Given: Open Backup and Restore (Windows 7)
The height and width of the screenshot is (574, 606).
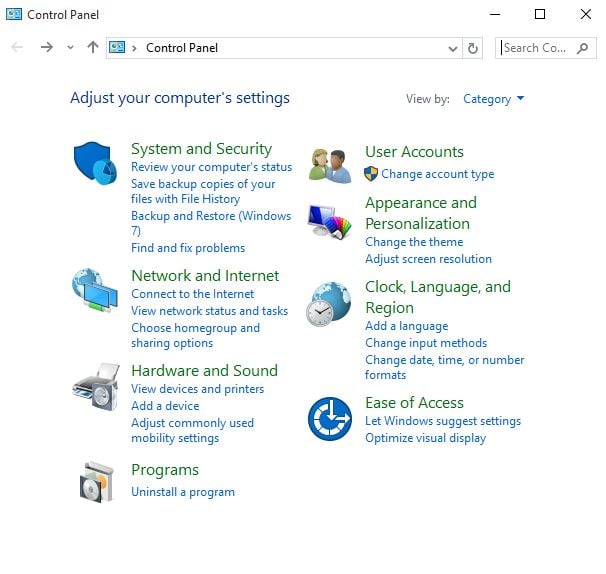Looking at the screenshot, I should click(x=211, y=223).
